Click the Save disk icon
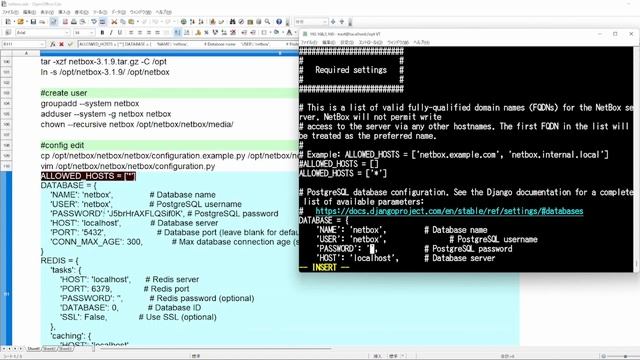The height and width of the screenshot is (360, 640). tap(33, 22)
